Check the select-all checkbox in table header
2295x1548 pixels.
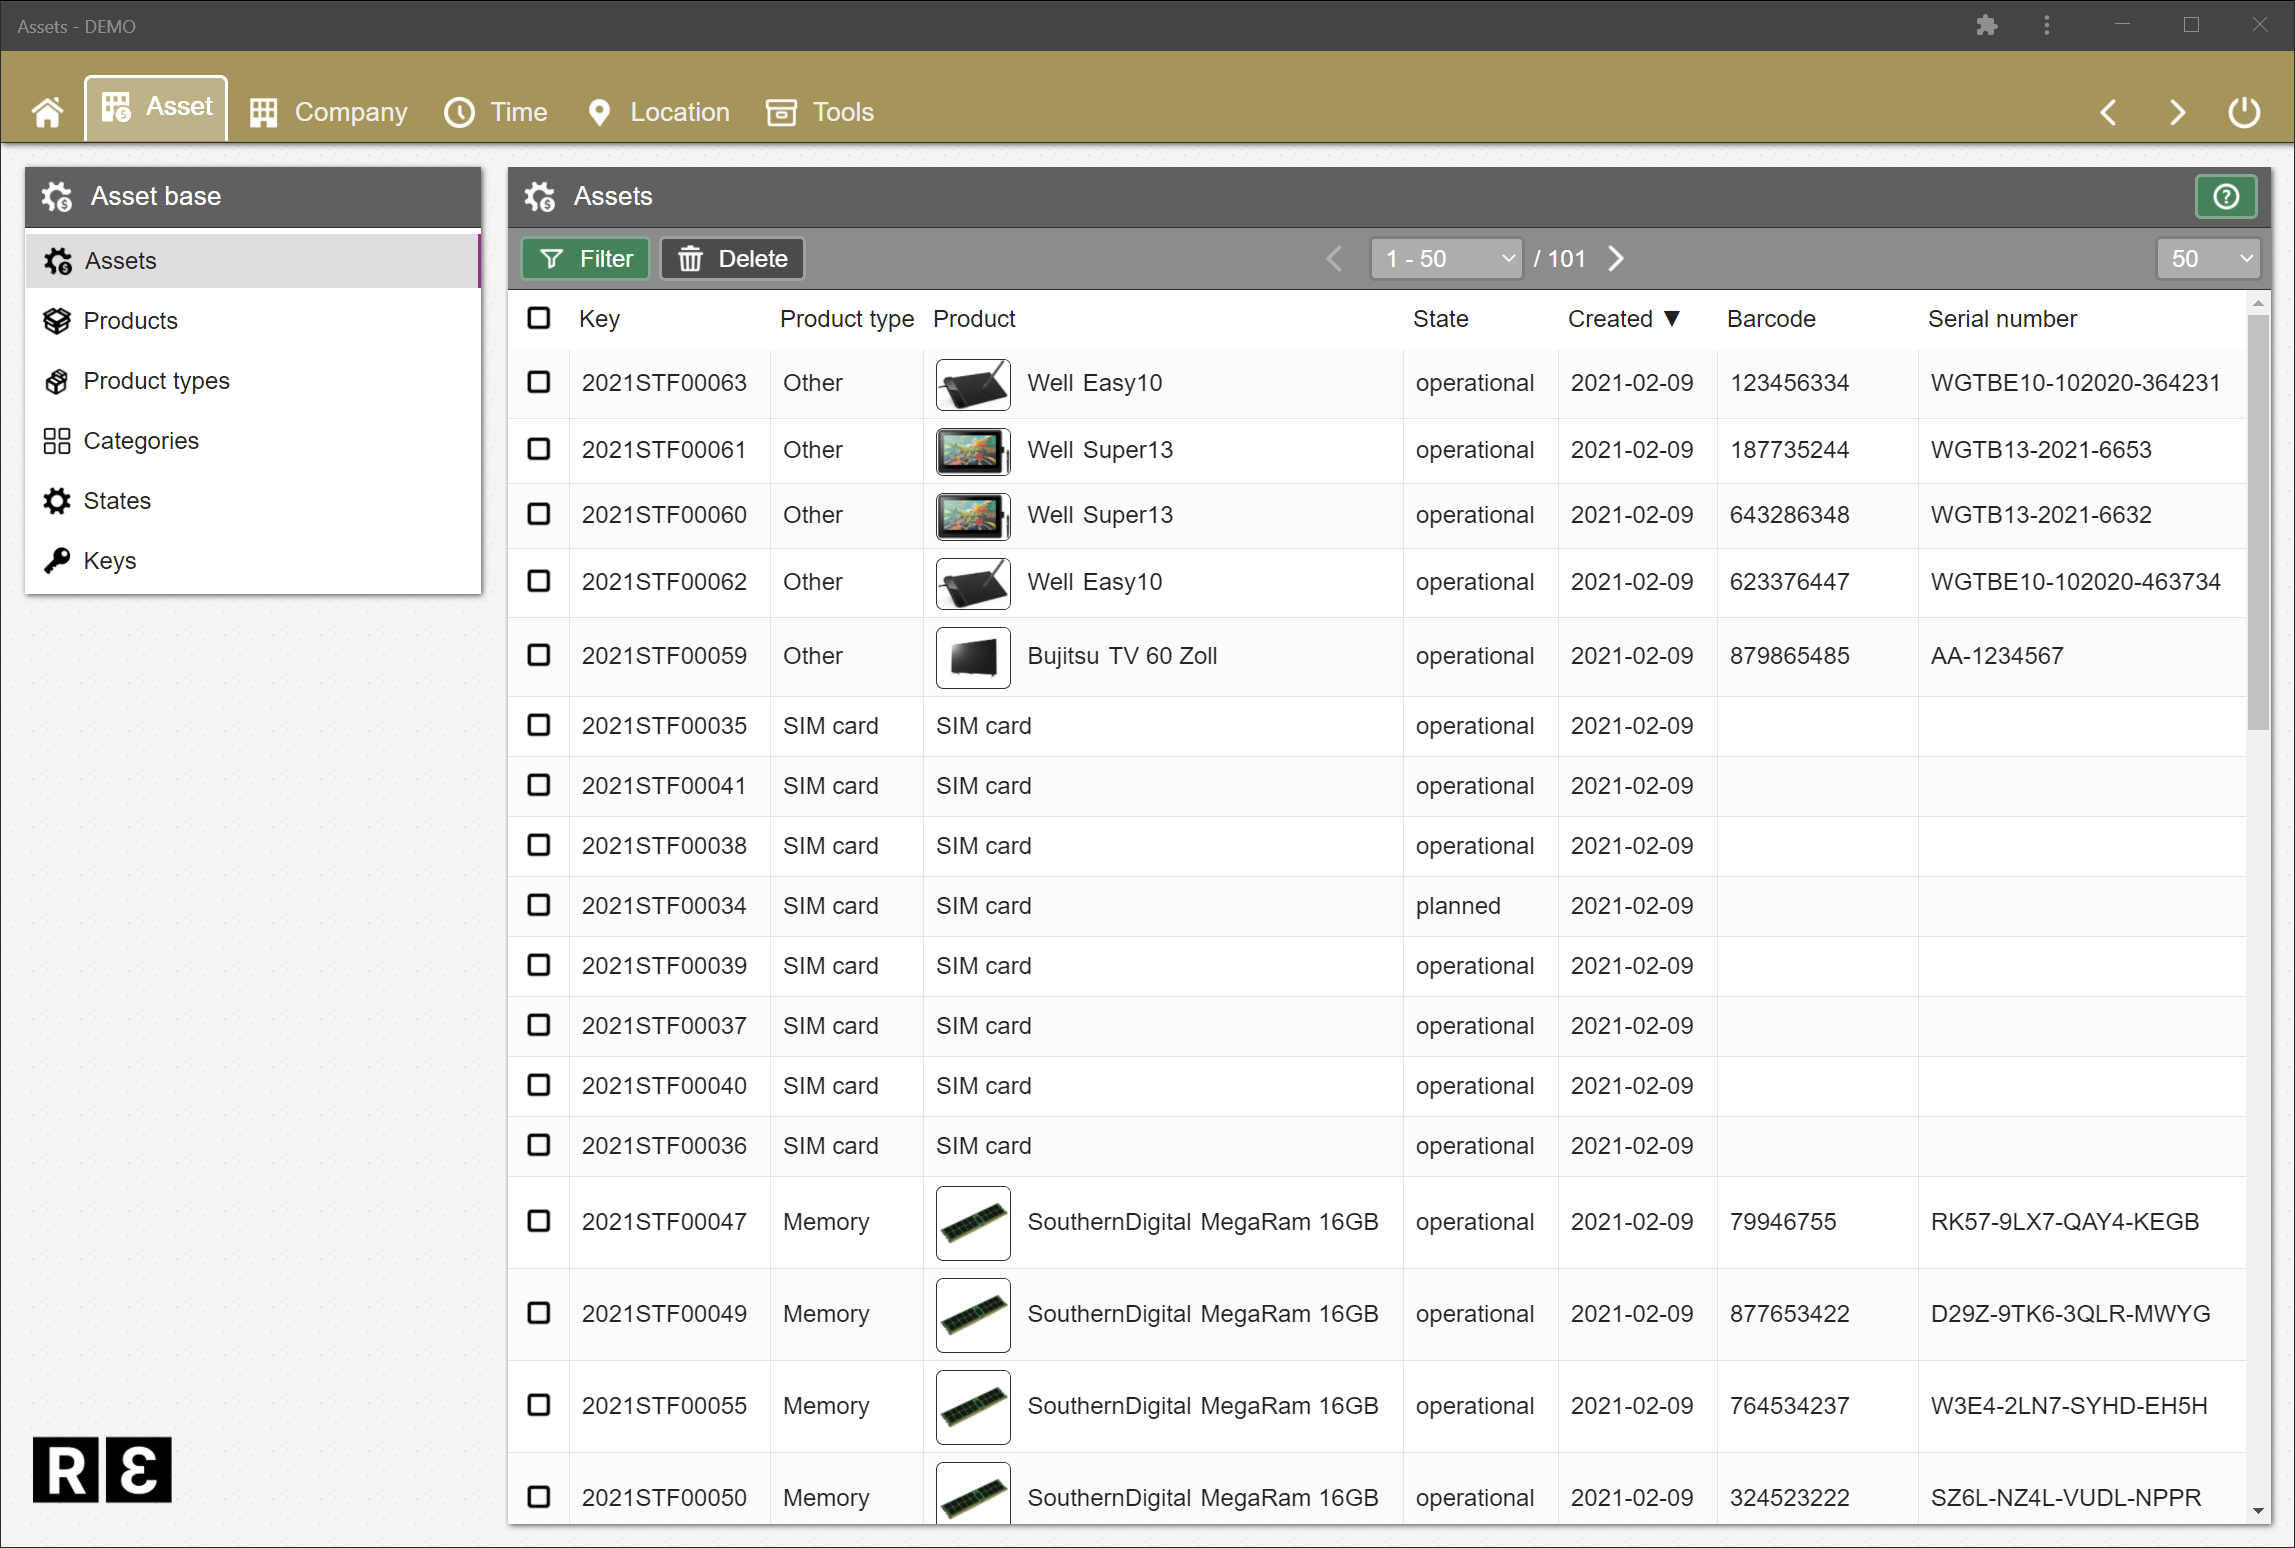pyautogui.click(x=539, y=318)
